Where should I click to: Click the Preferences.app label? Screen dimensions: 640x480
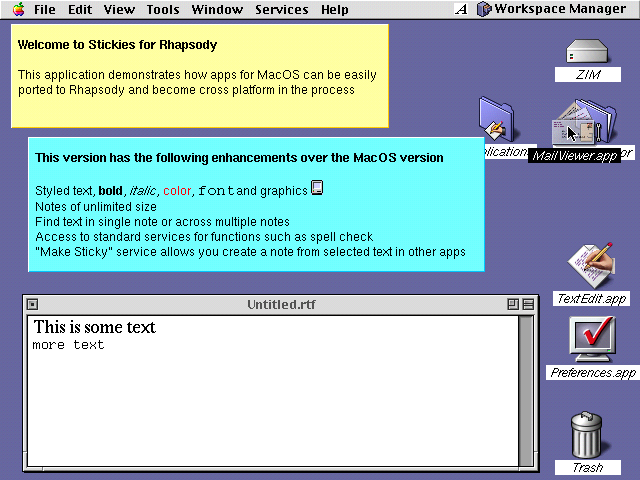click(x=593, y=373)
